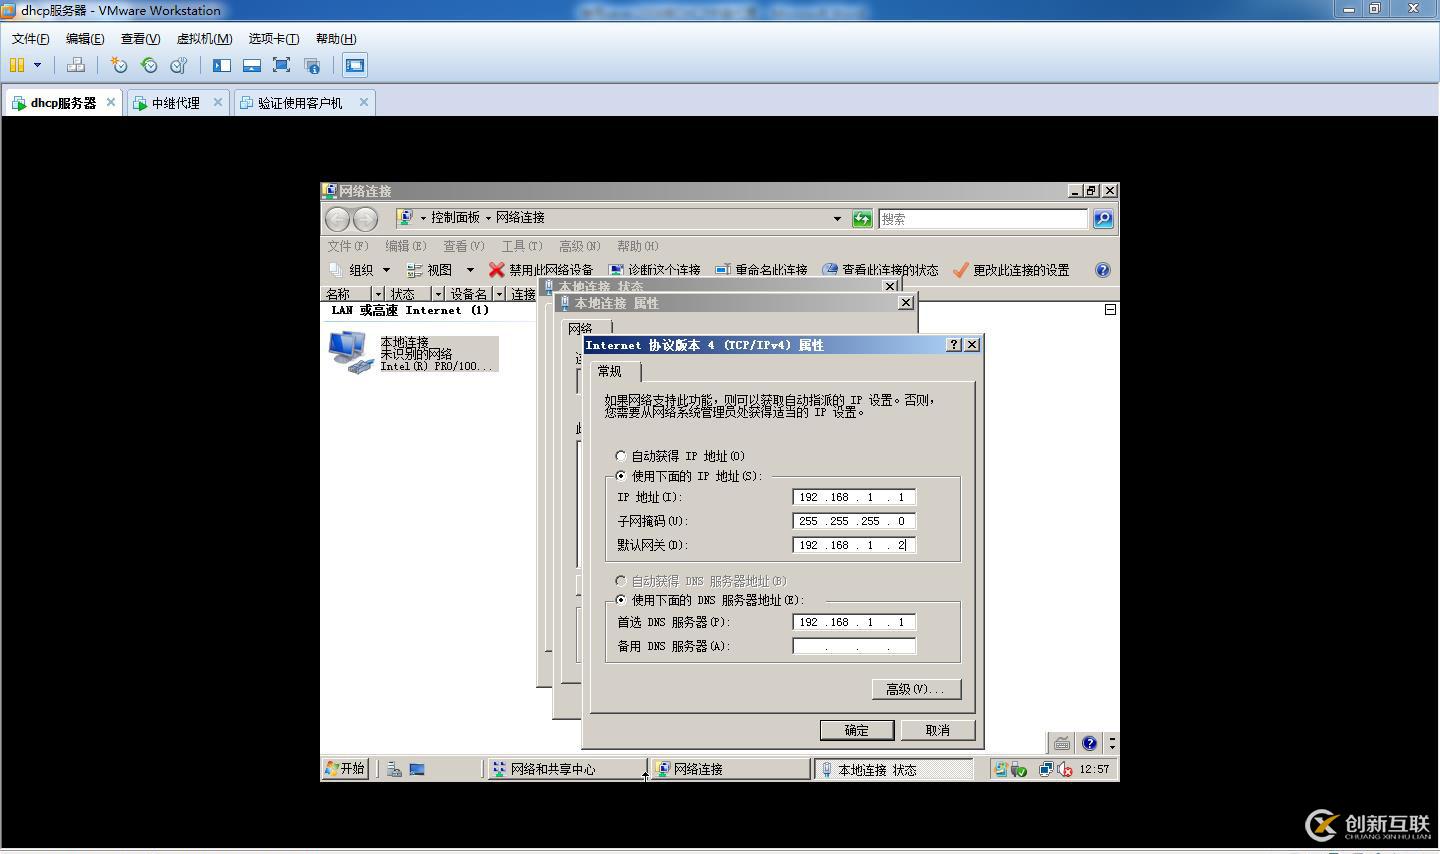The height and width of the screenshot is (854, 1440).
Task: Open the 高级(V) settings dialog
Action: 915,688
